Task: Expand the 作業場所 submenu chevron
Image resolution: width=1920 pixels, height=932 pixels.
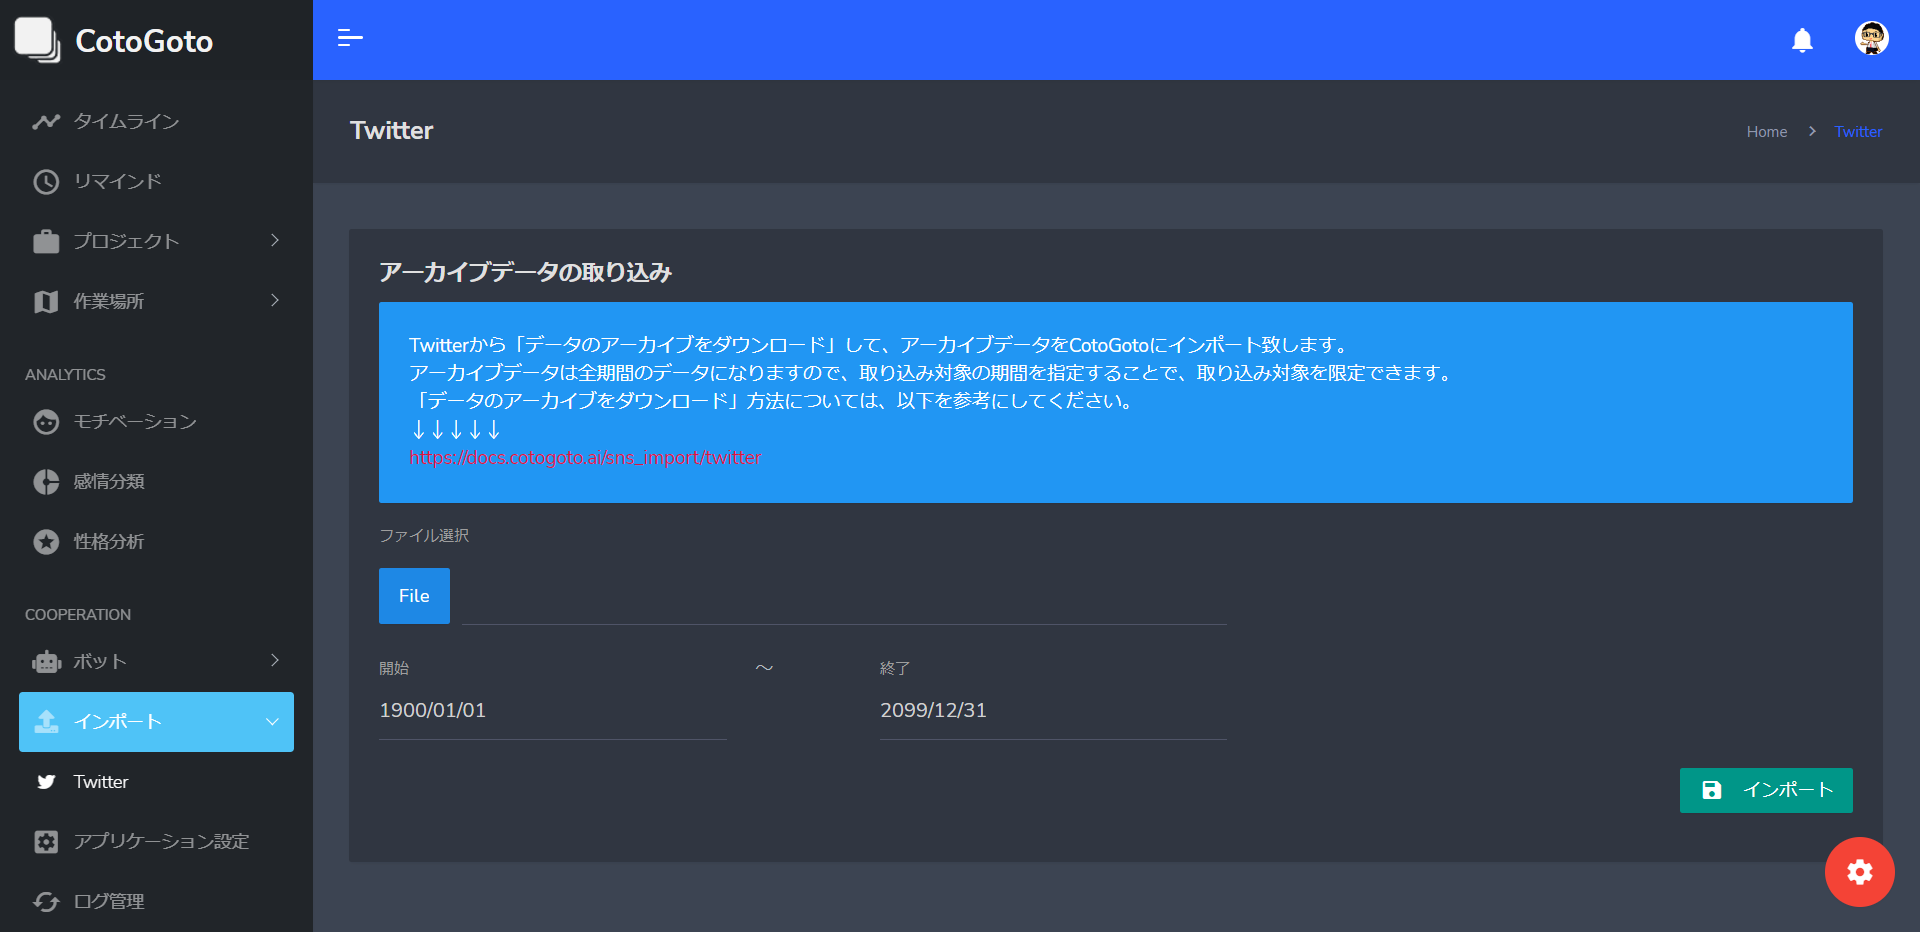Action: point(275,301)
